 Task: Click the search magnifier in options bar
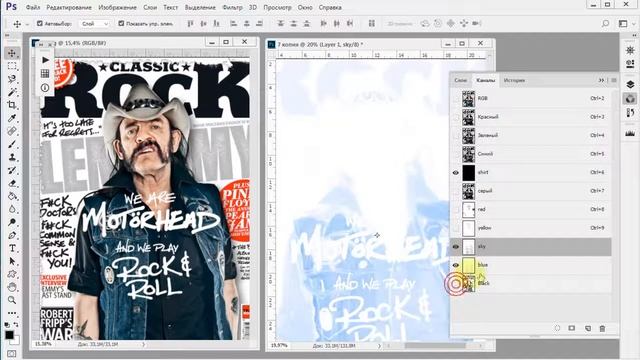pyautogui.click(x=605, y=24)
